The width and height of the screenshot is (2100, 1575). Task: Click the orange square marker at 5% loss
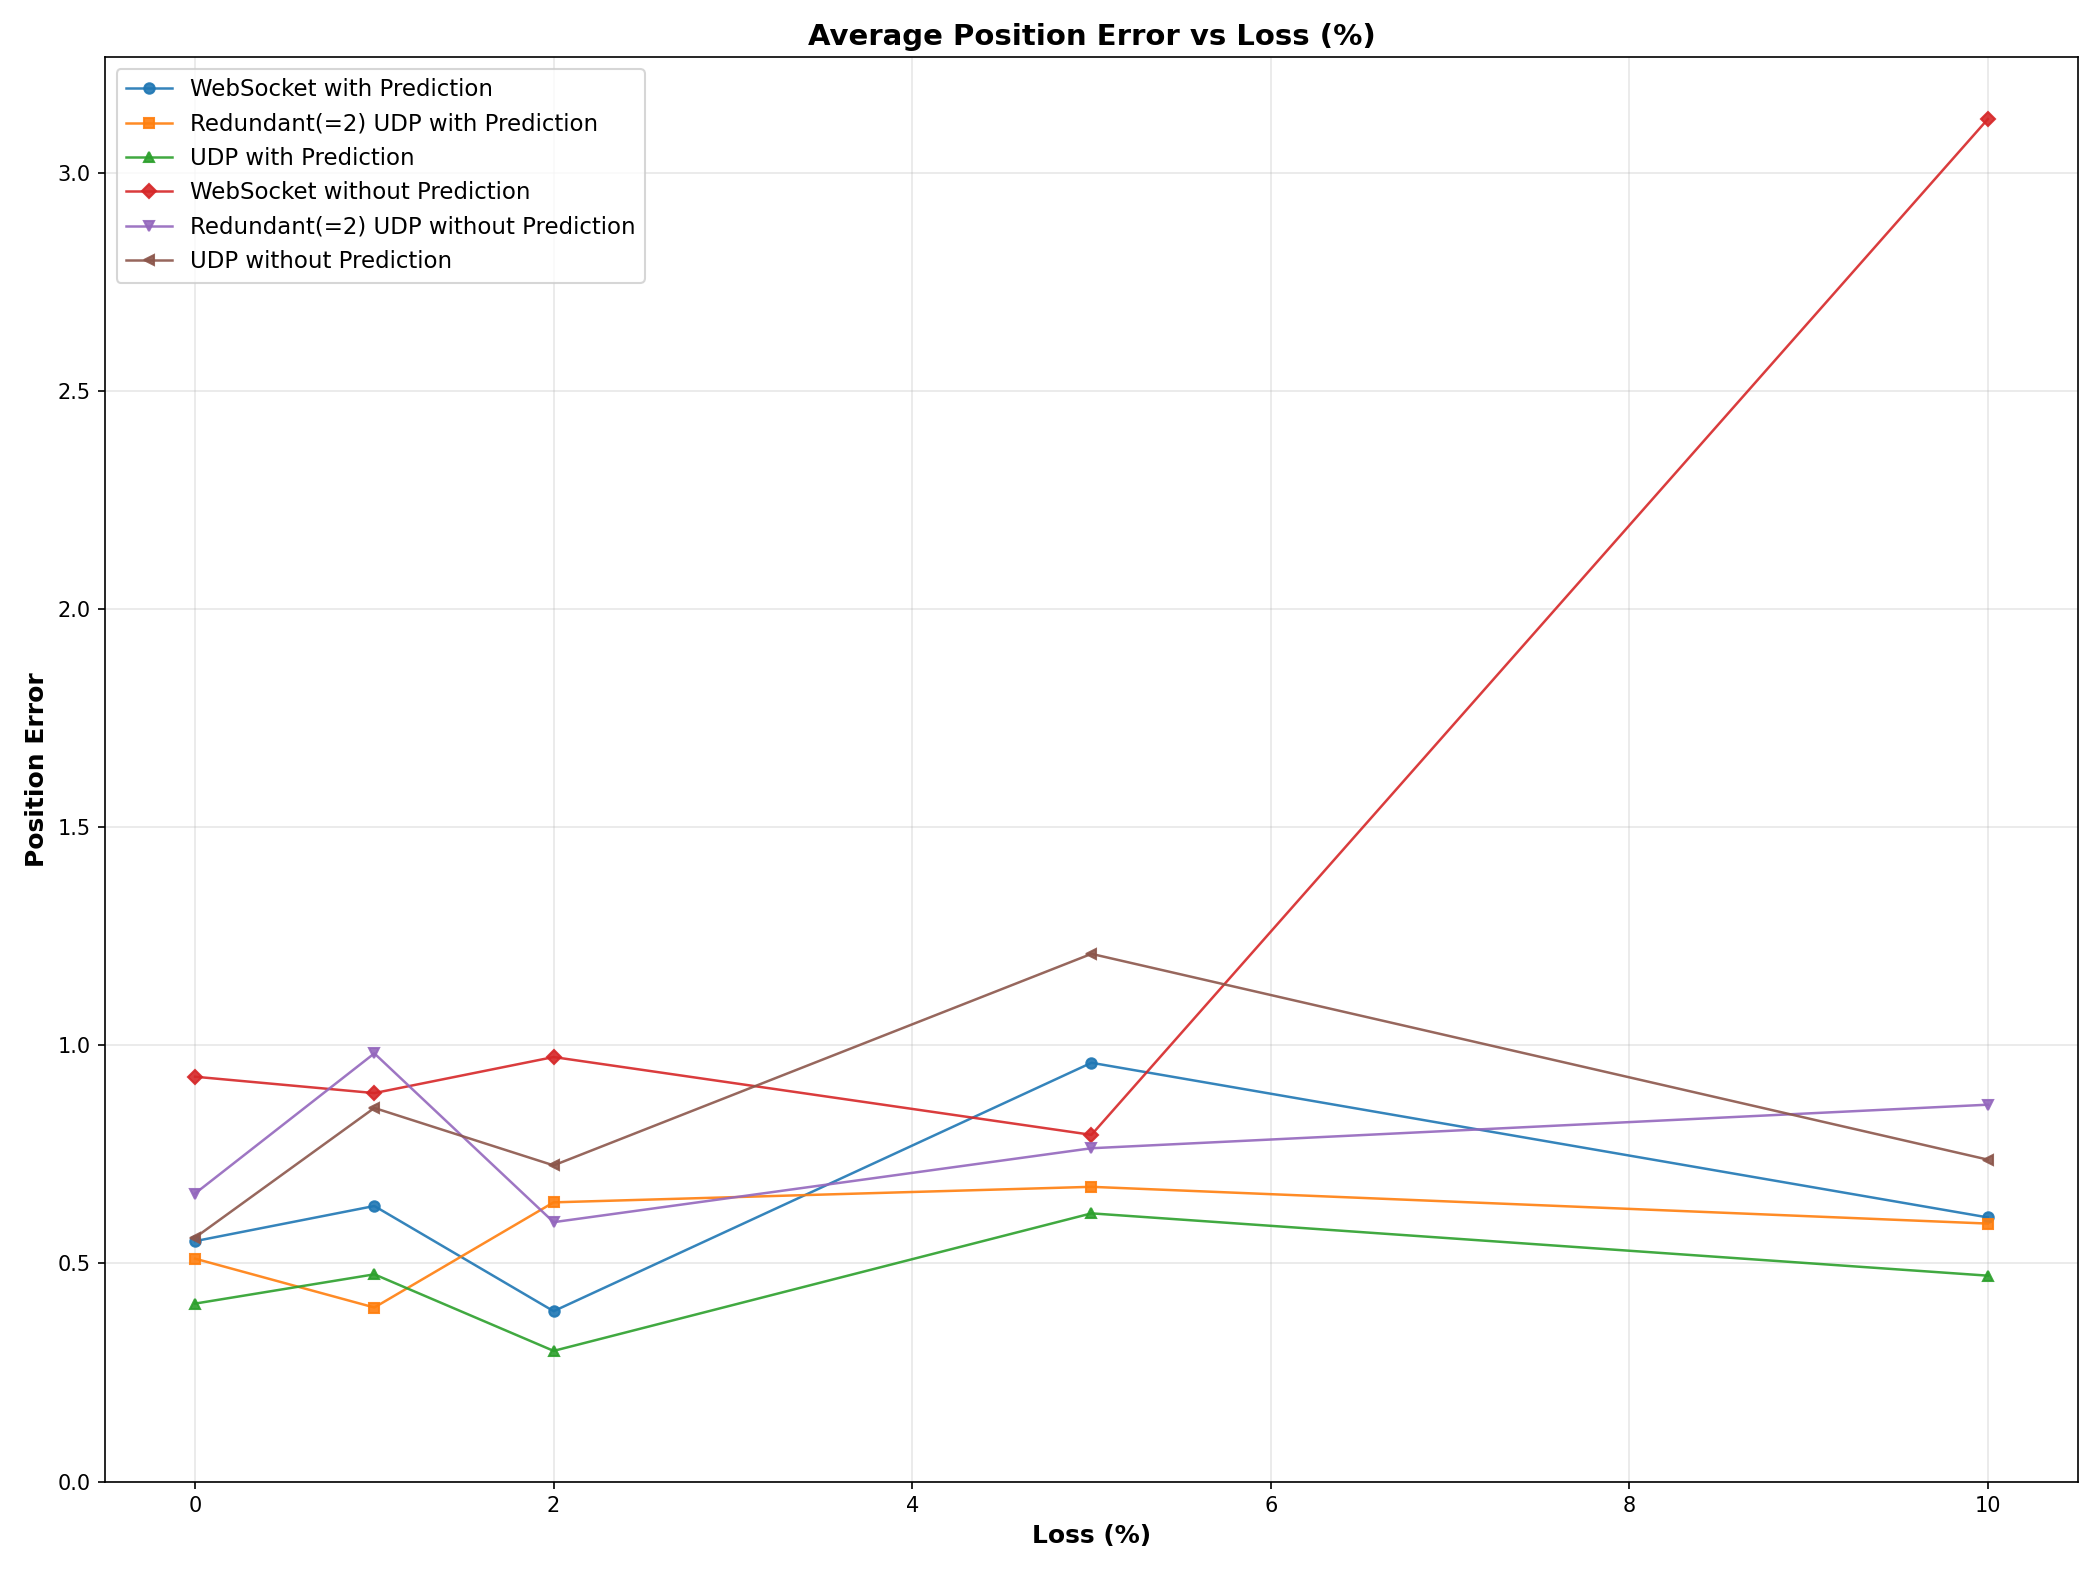(1091, 1187)
